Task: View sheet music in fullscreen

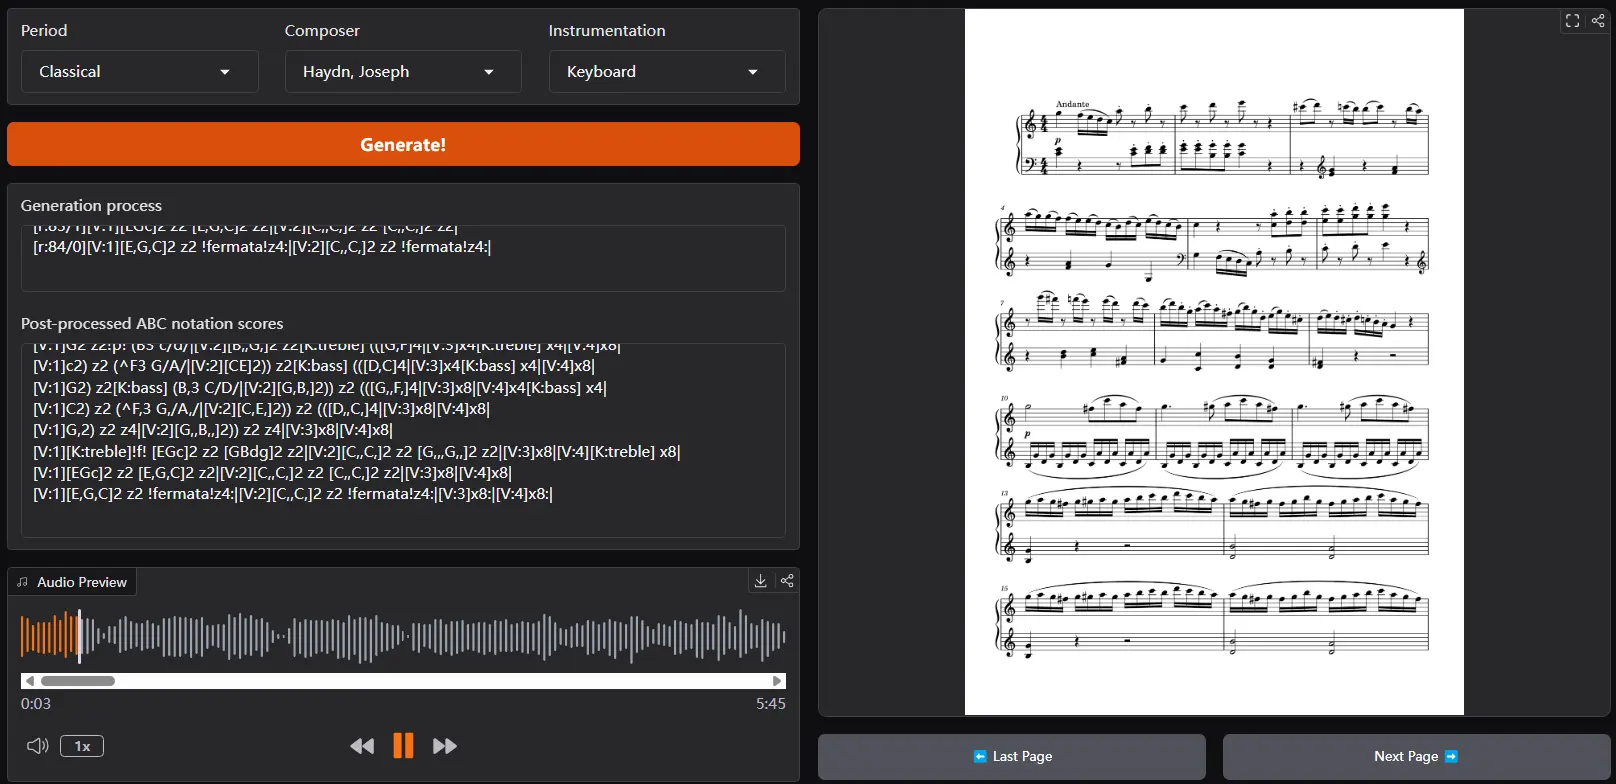Action: point(1572,20)
